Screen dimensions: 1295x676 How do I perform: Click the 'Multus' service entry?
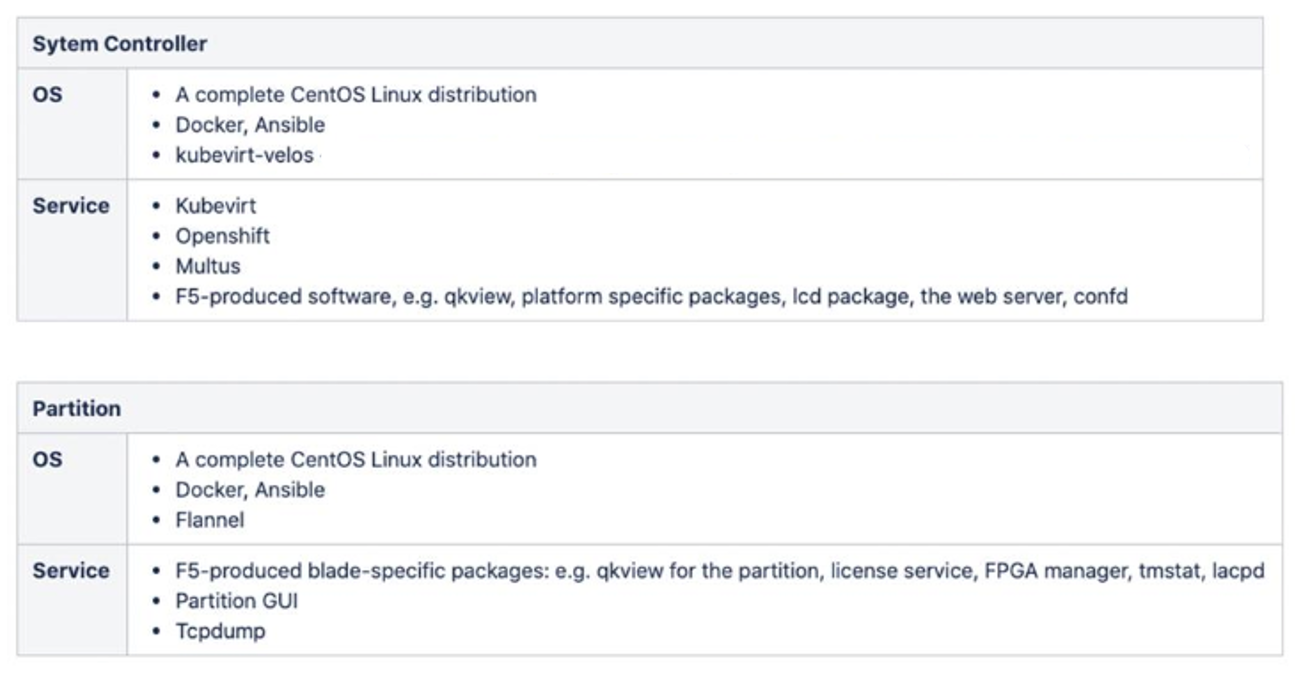click(208, 267)
